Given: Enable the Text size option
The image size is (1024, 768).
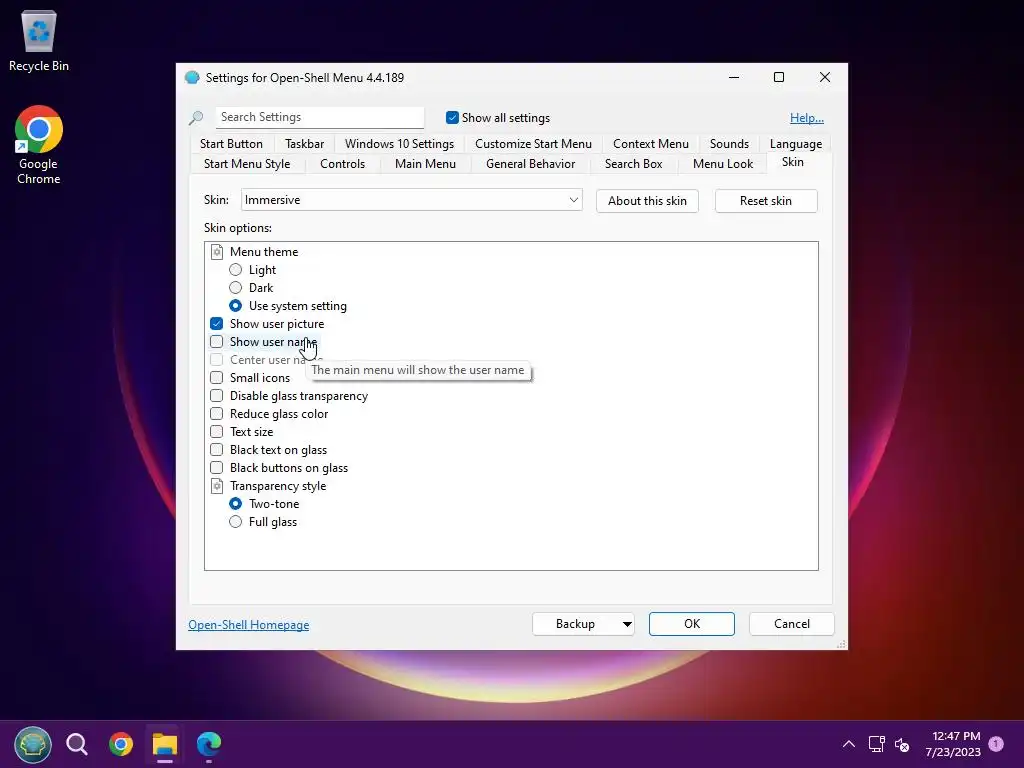Looking at the screenshot, I should [x=217, y=432].
